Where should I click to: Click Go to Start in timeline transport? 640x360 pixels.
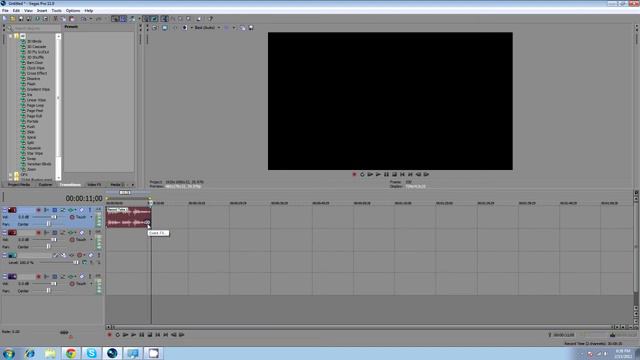158,335
